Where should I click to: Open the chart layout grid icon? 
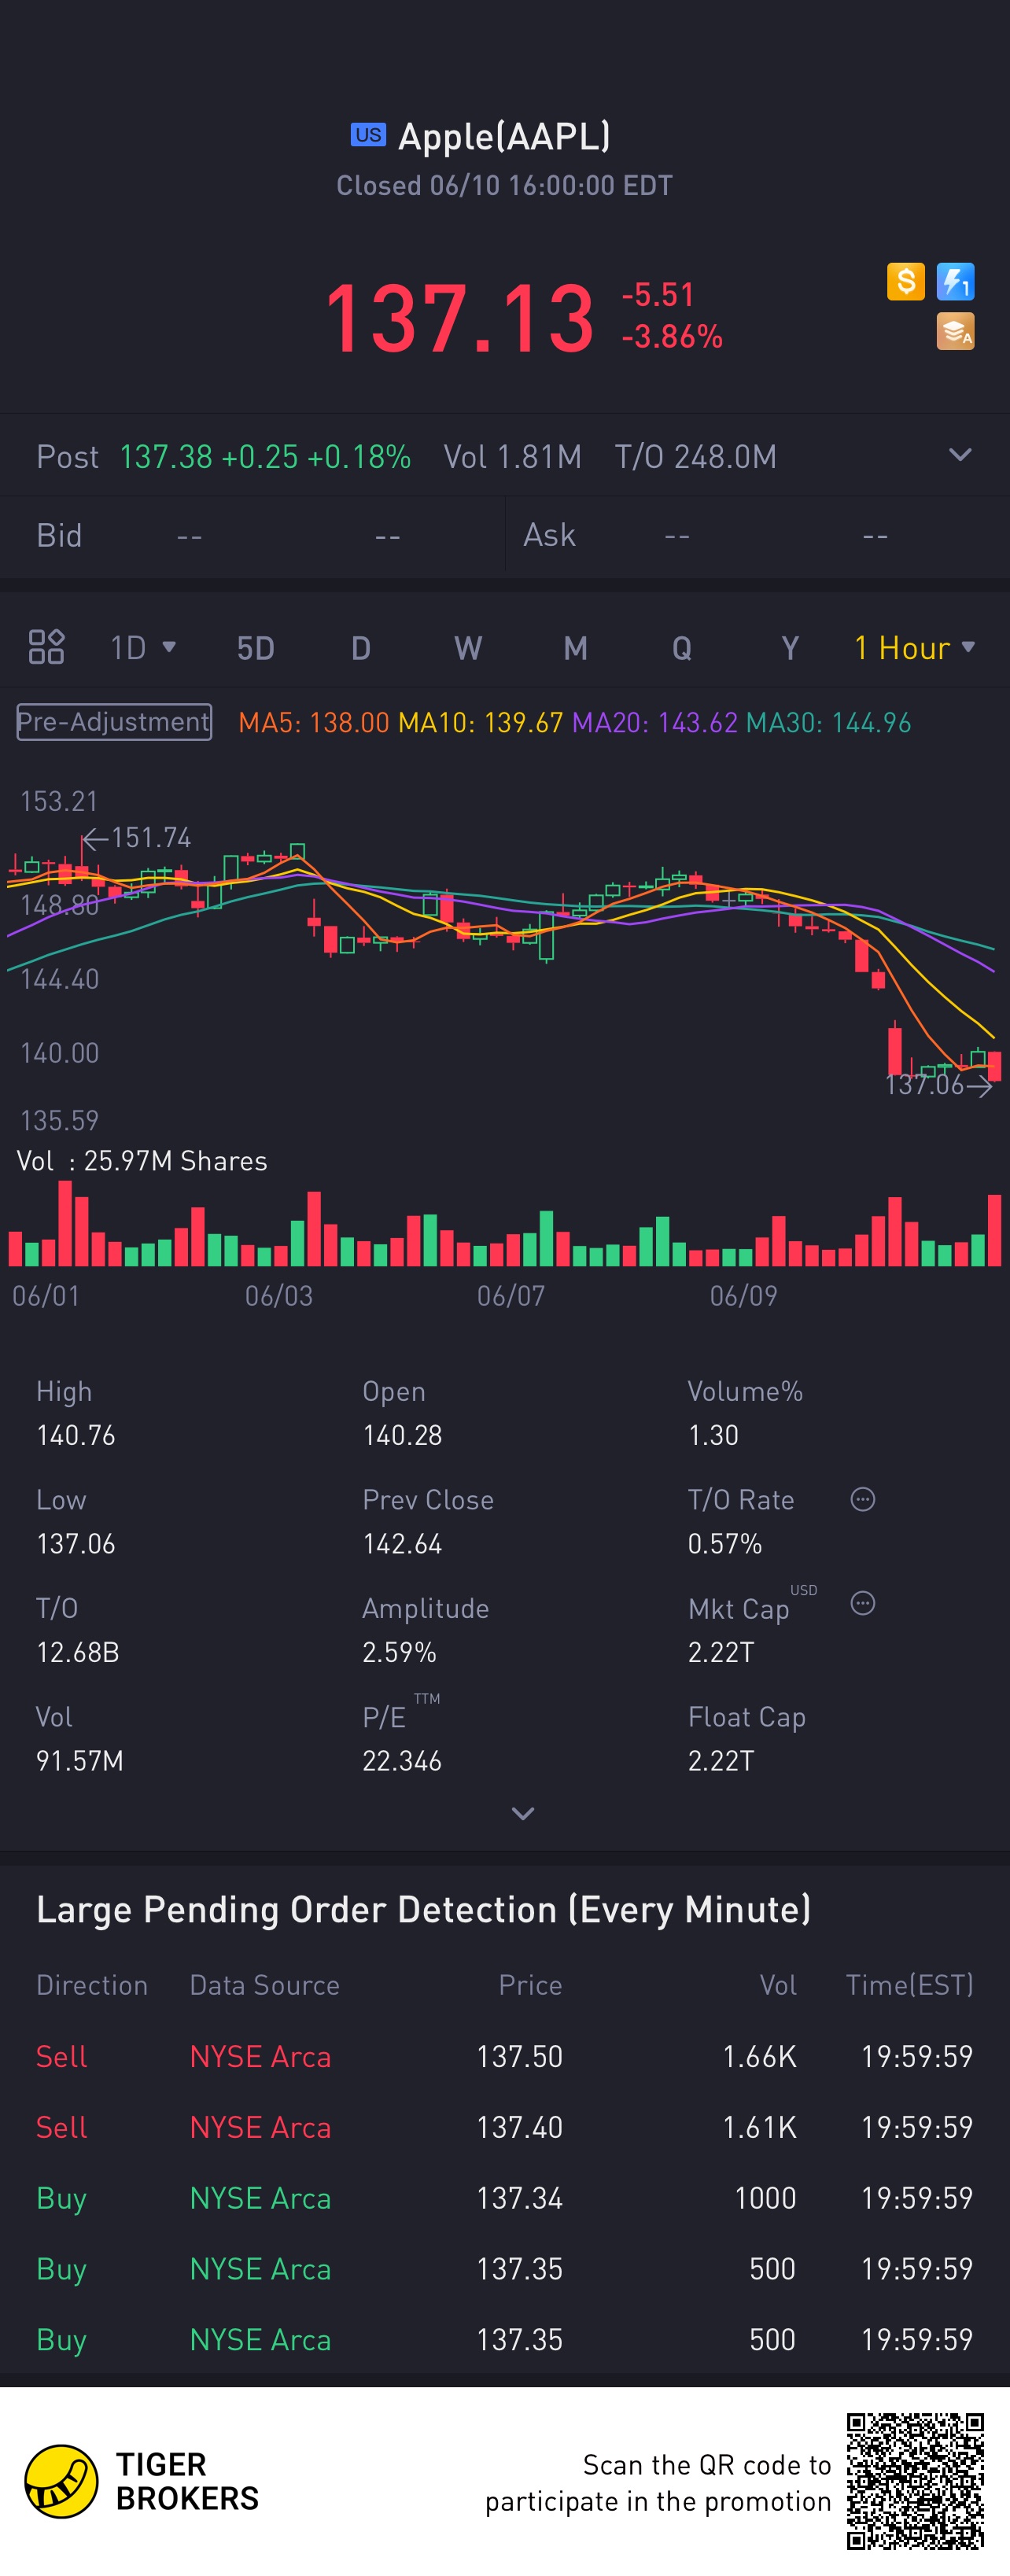(x=46, y=647)
